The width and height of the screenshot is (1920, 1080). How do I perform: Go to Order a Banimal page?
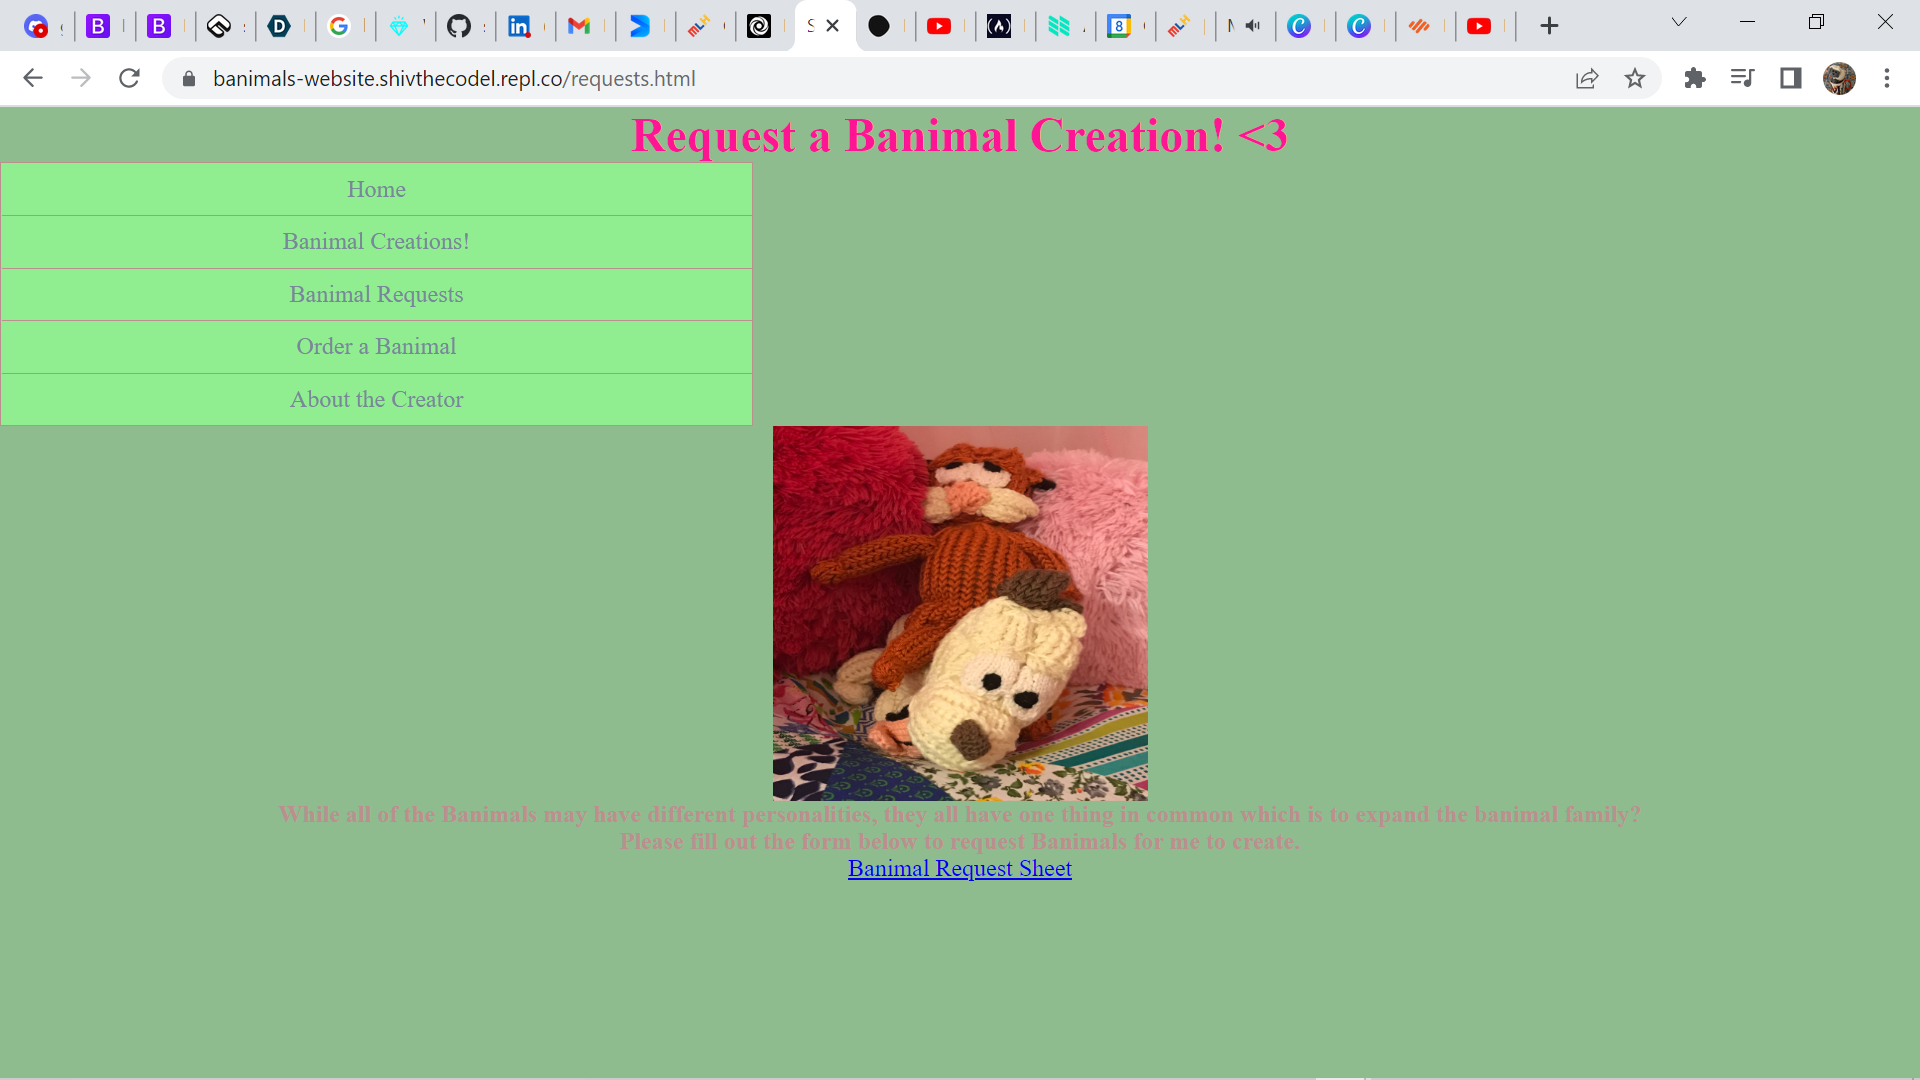pyautogui.click(x=376, y=346)
